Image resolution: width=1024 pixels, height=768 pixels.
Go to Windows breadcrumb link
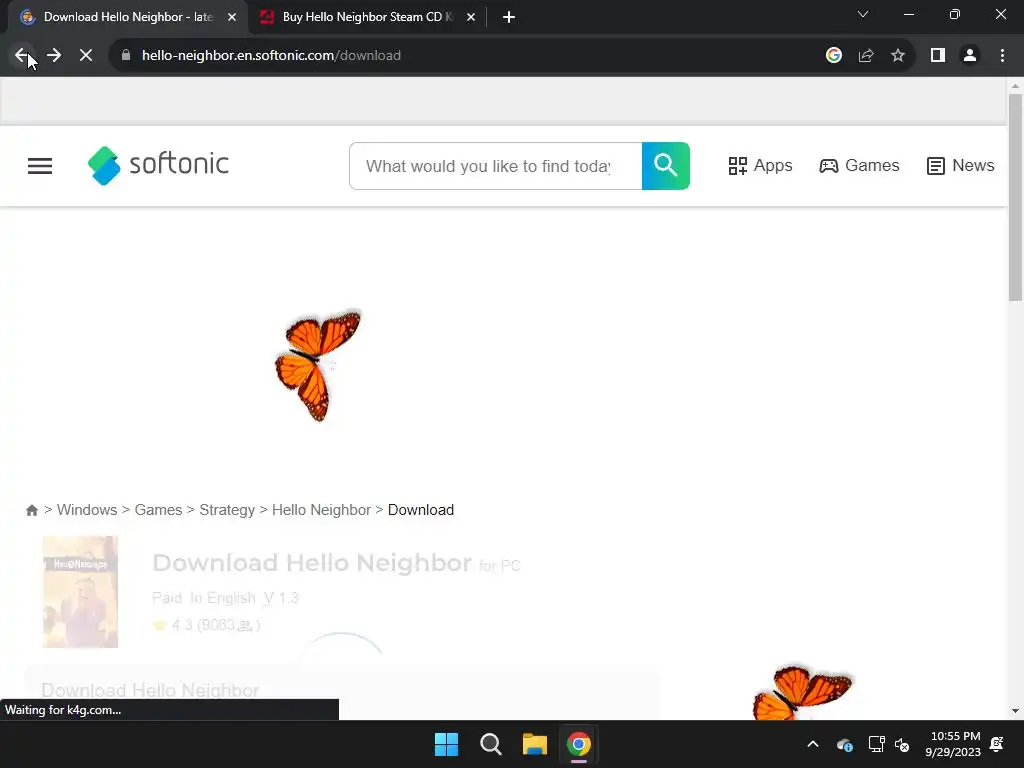point(87,510)
